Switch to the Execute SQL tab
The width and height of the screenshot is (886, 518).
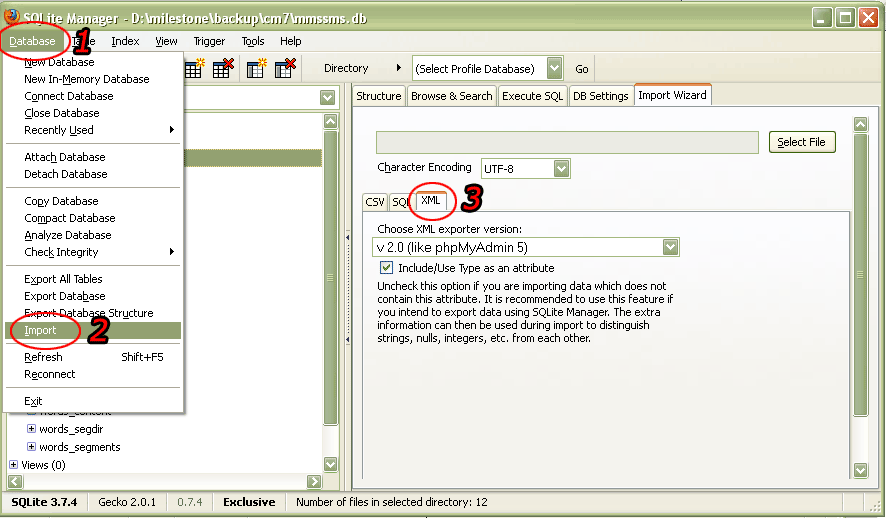point(532,96)
